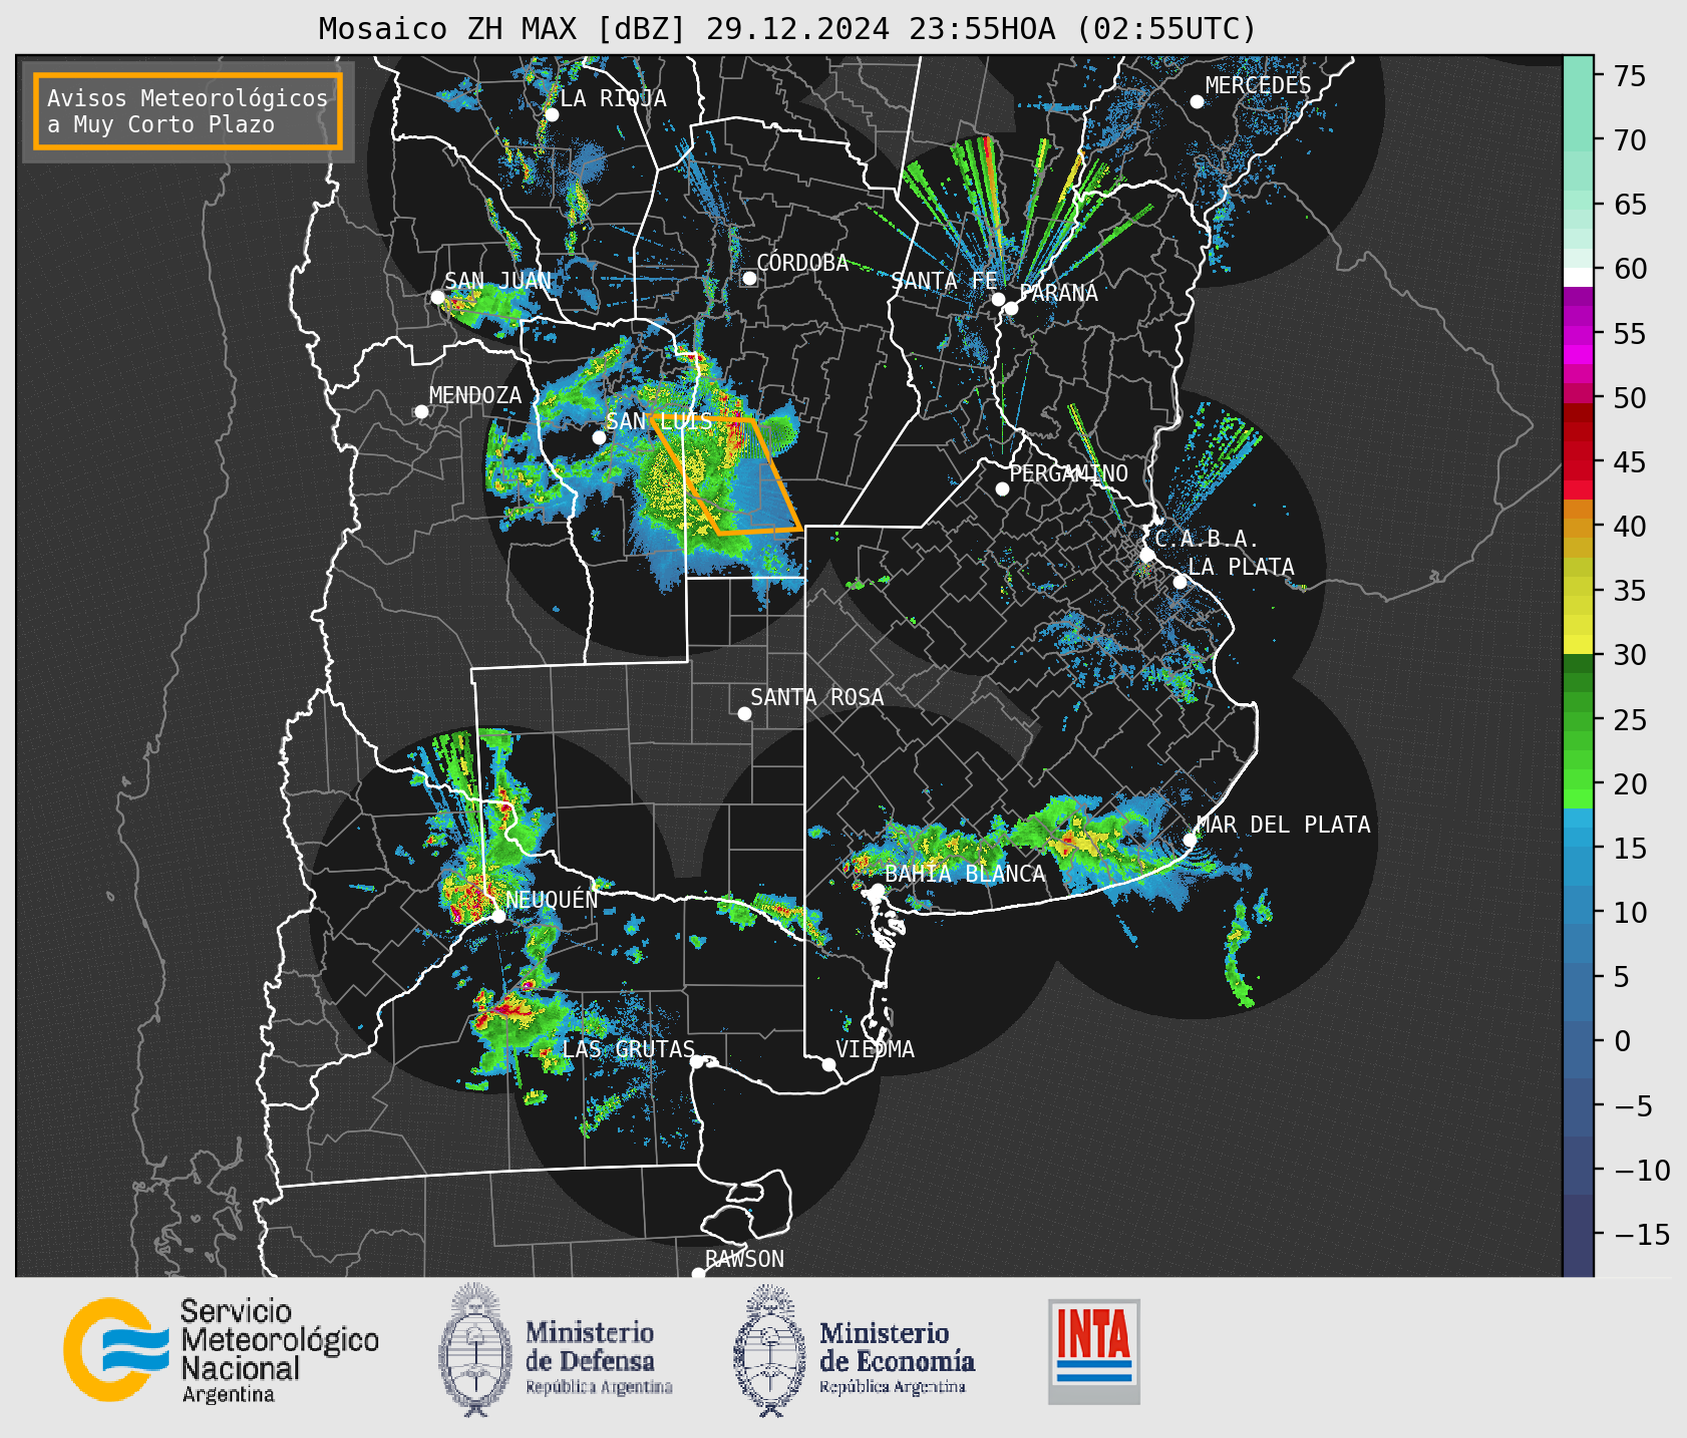Click the VIEDMA city label
Screen dimensions: 1687x1438
pos(875,1049)
